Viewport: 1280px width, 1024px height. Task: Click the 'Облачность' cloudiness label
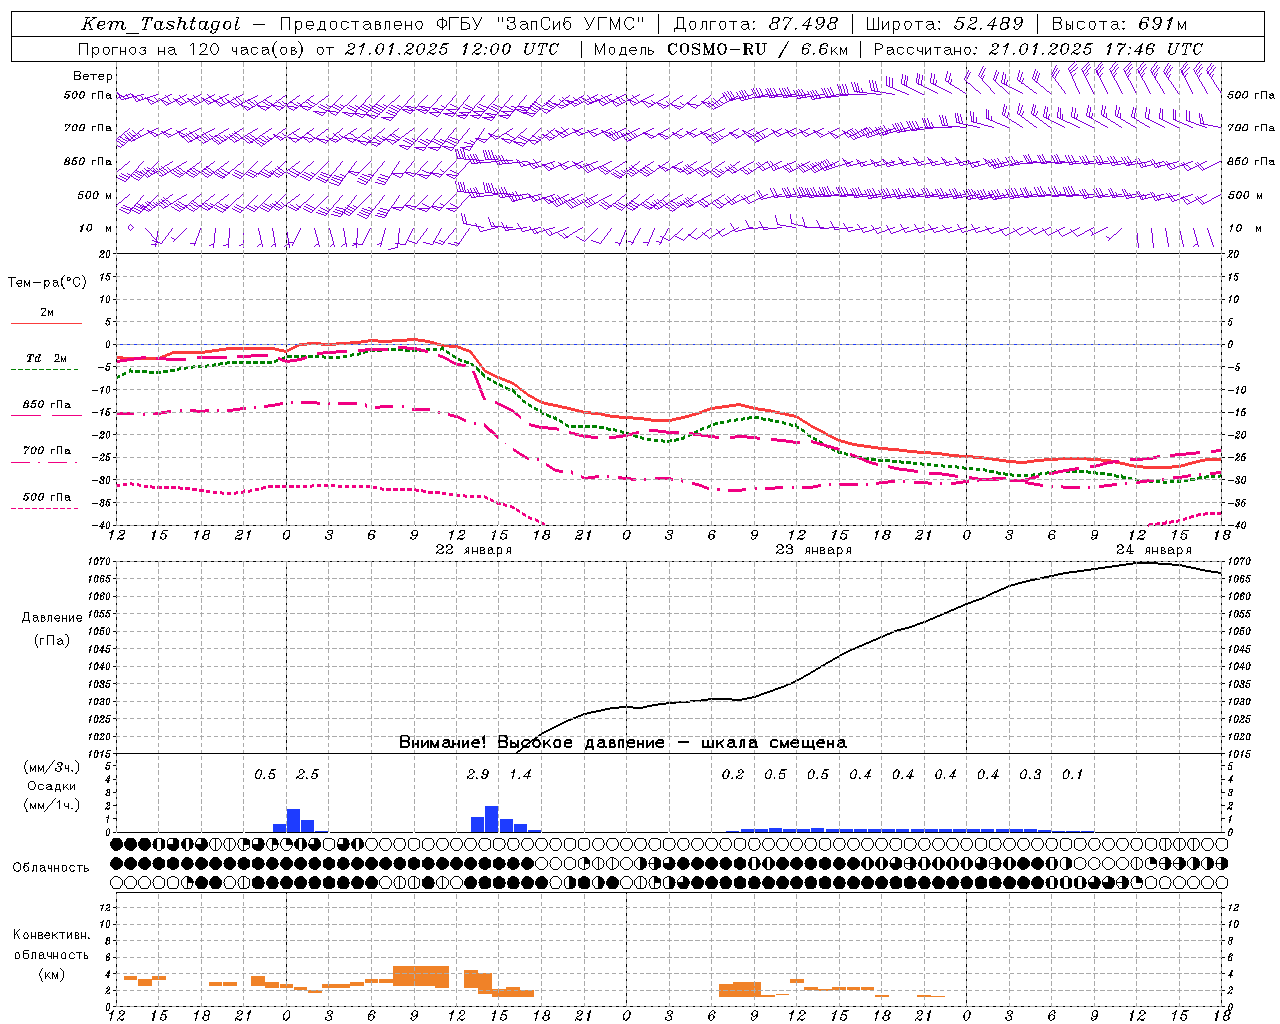(51, 868)
